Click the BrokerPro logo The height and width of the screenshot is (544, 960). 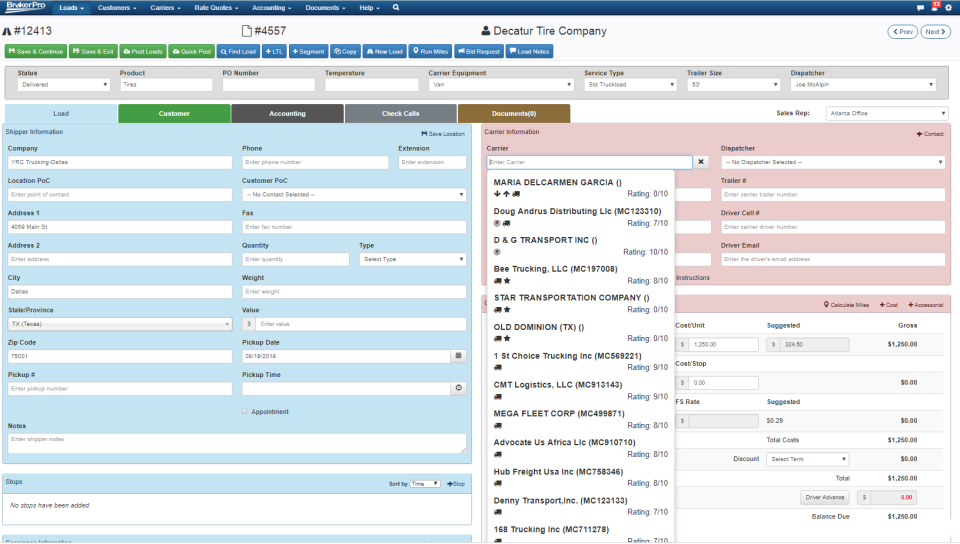click(x=26, y=7)
